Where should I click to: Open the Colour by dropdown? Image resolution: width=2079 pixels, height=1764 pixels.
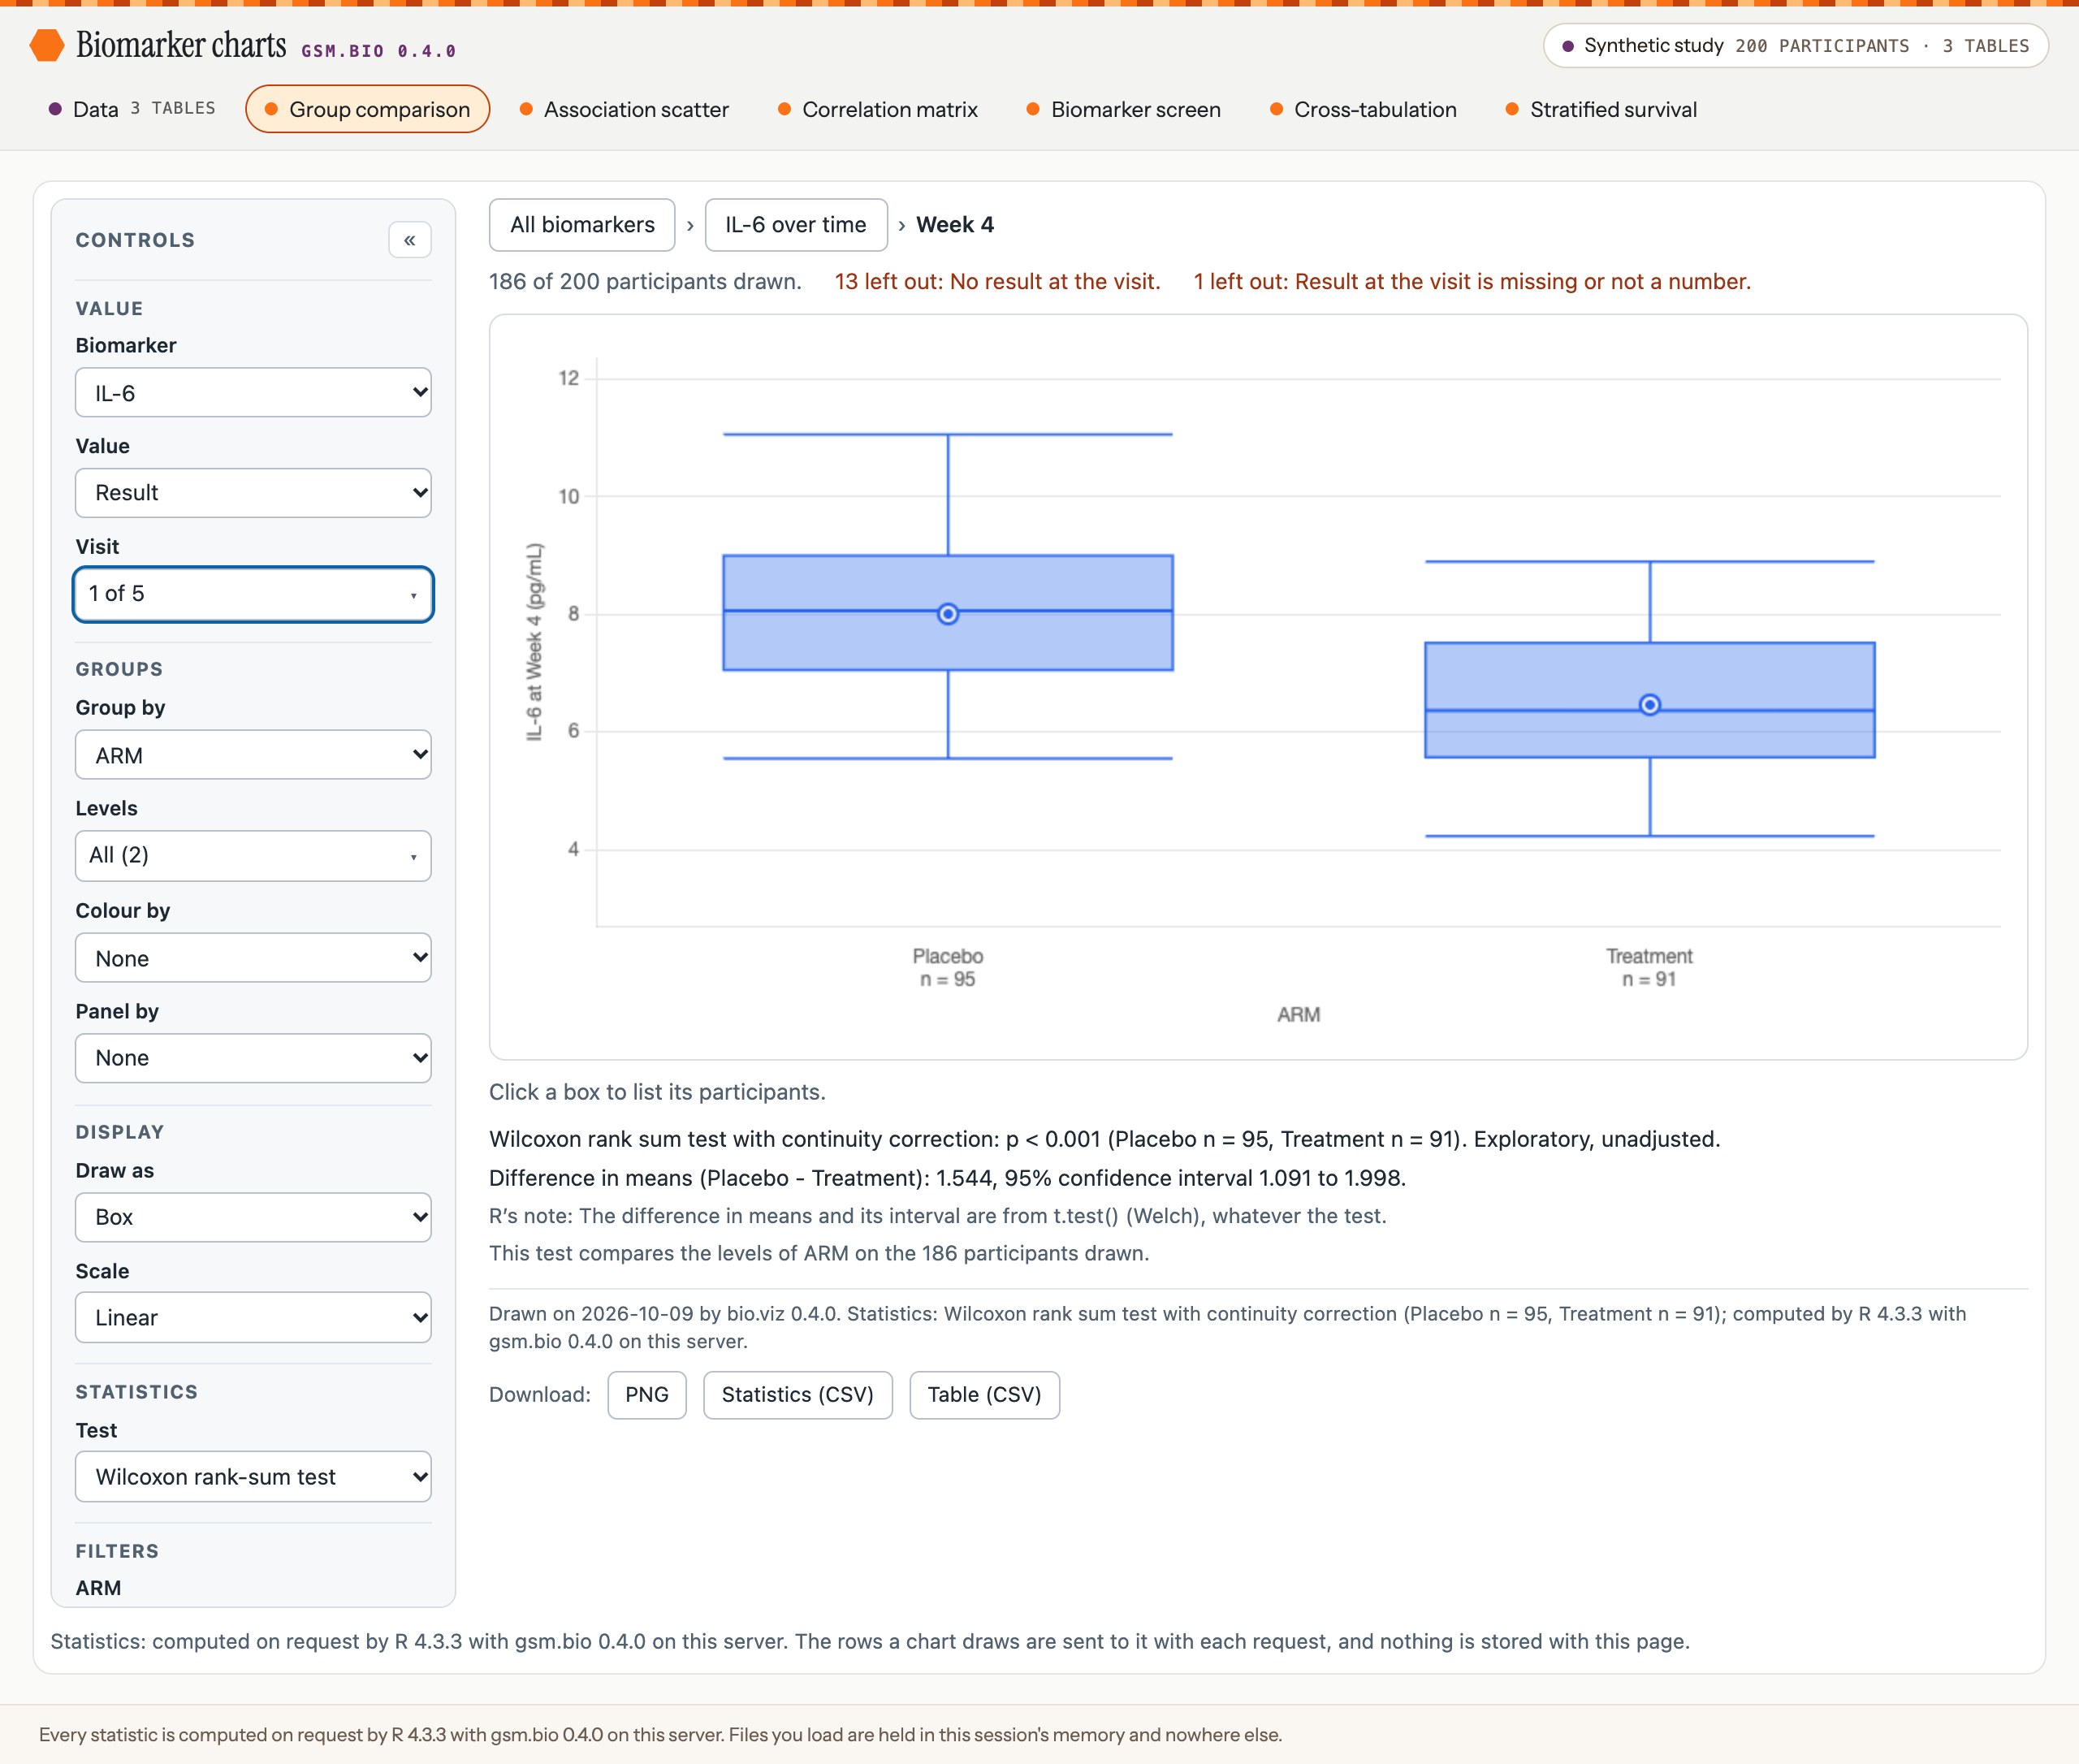(x=253, y=958)
